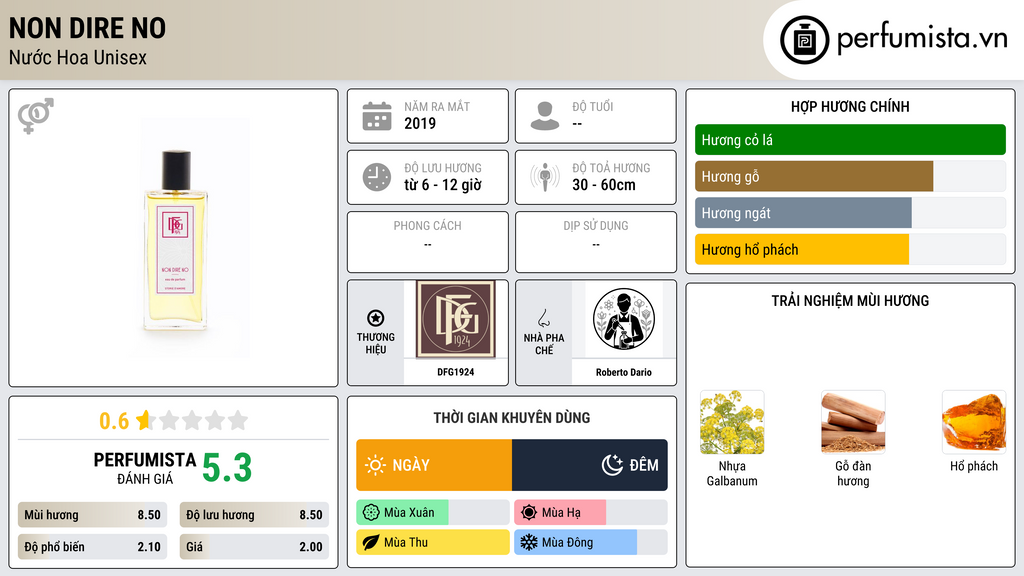Select the Gỗ đàn hương note image
1024x576 pixels.
pyautogui.click(x=853, y=422)
